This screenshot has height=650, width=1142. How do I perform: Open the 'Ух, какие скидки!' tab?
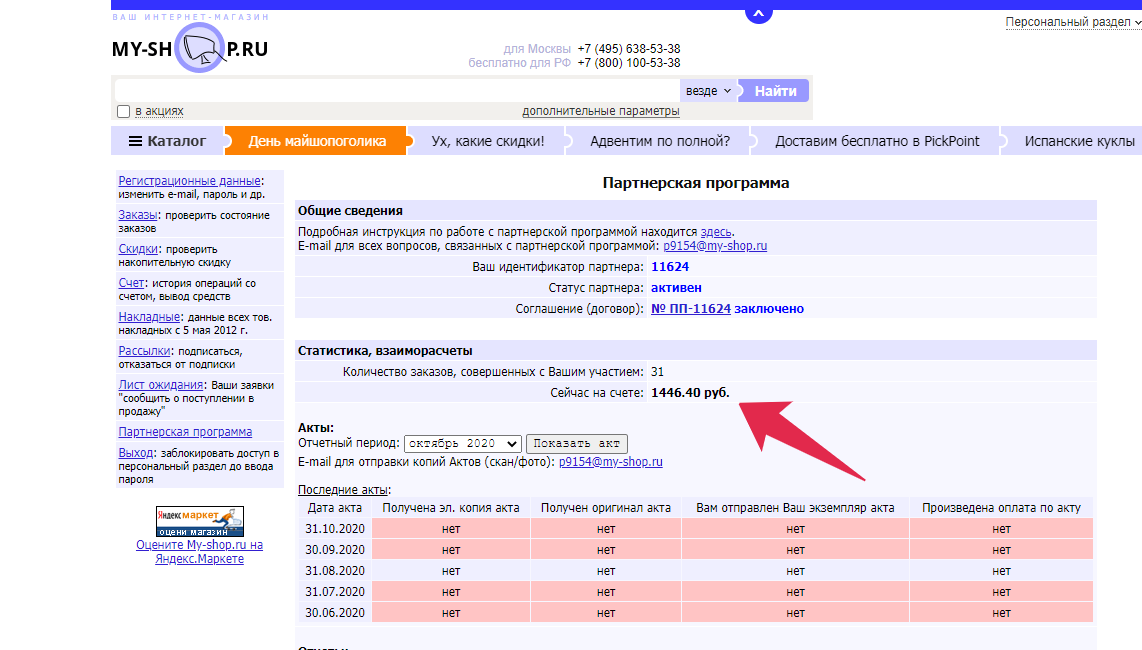coord(487,141)
